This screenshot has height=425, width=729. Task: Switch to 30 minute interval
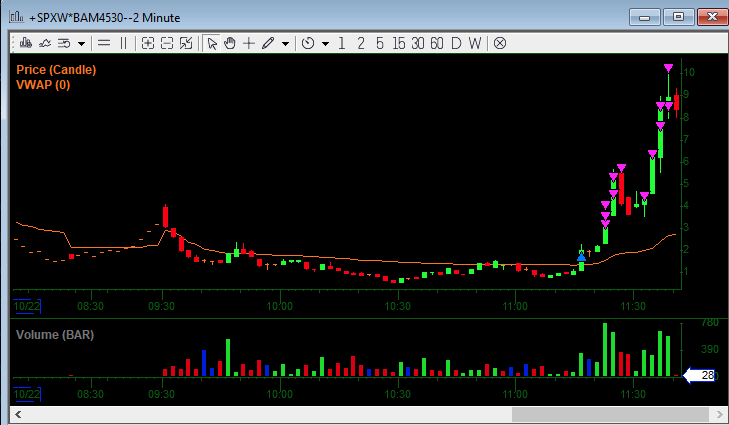pyautogui.click(x=418, y=43)
